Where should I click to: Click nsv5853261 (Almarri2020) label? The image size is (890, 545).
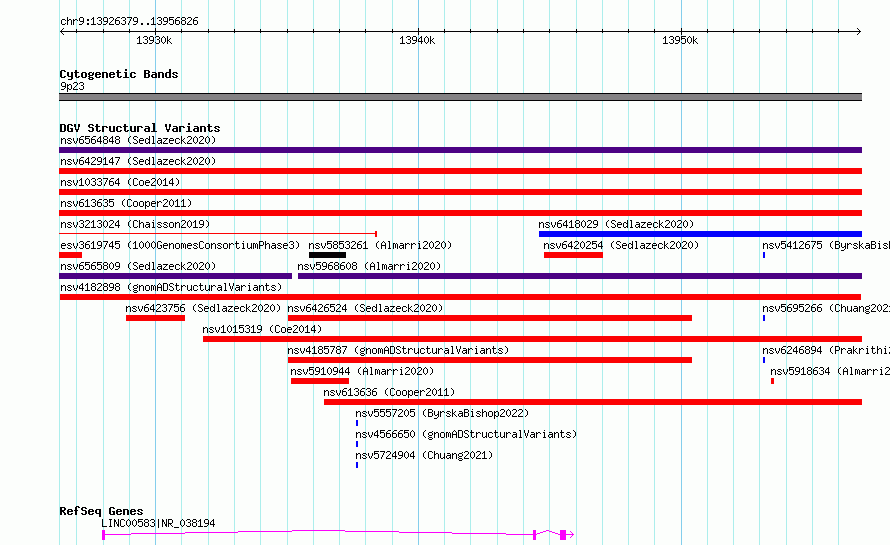[380, 245]
